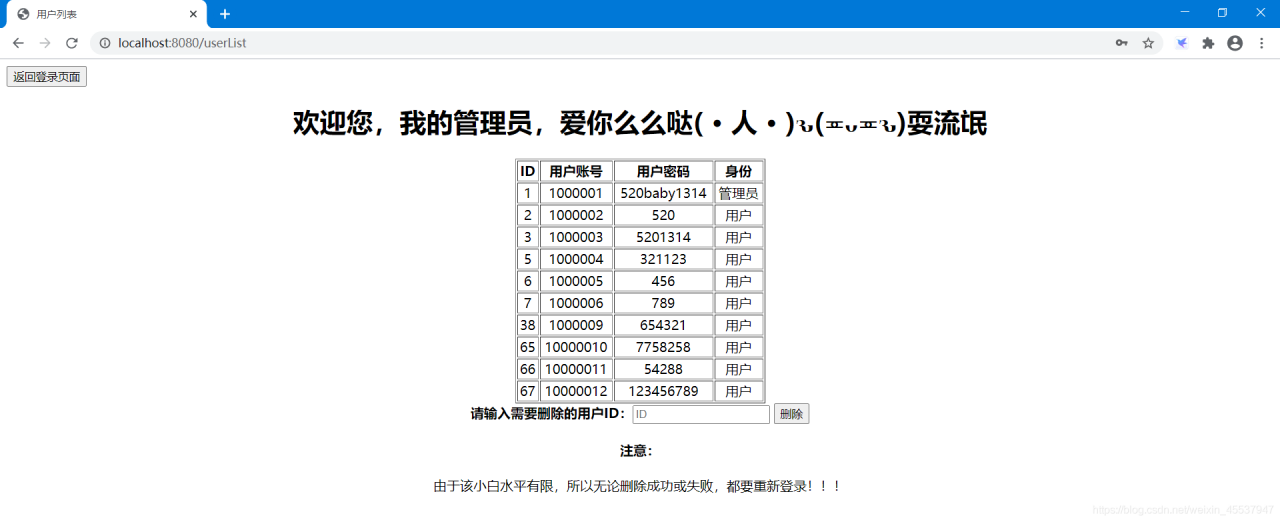Focus the ID input field for deletion

700,414
